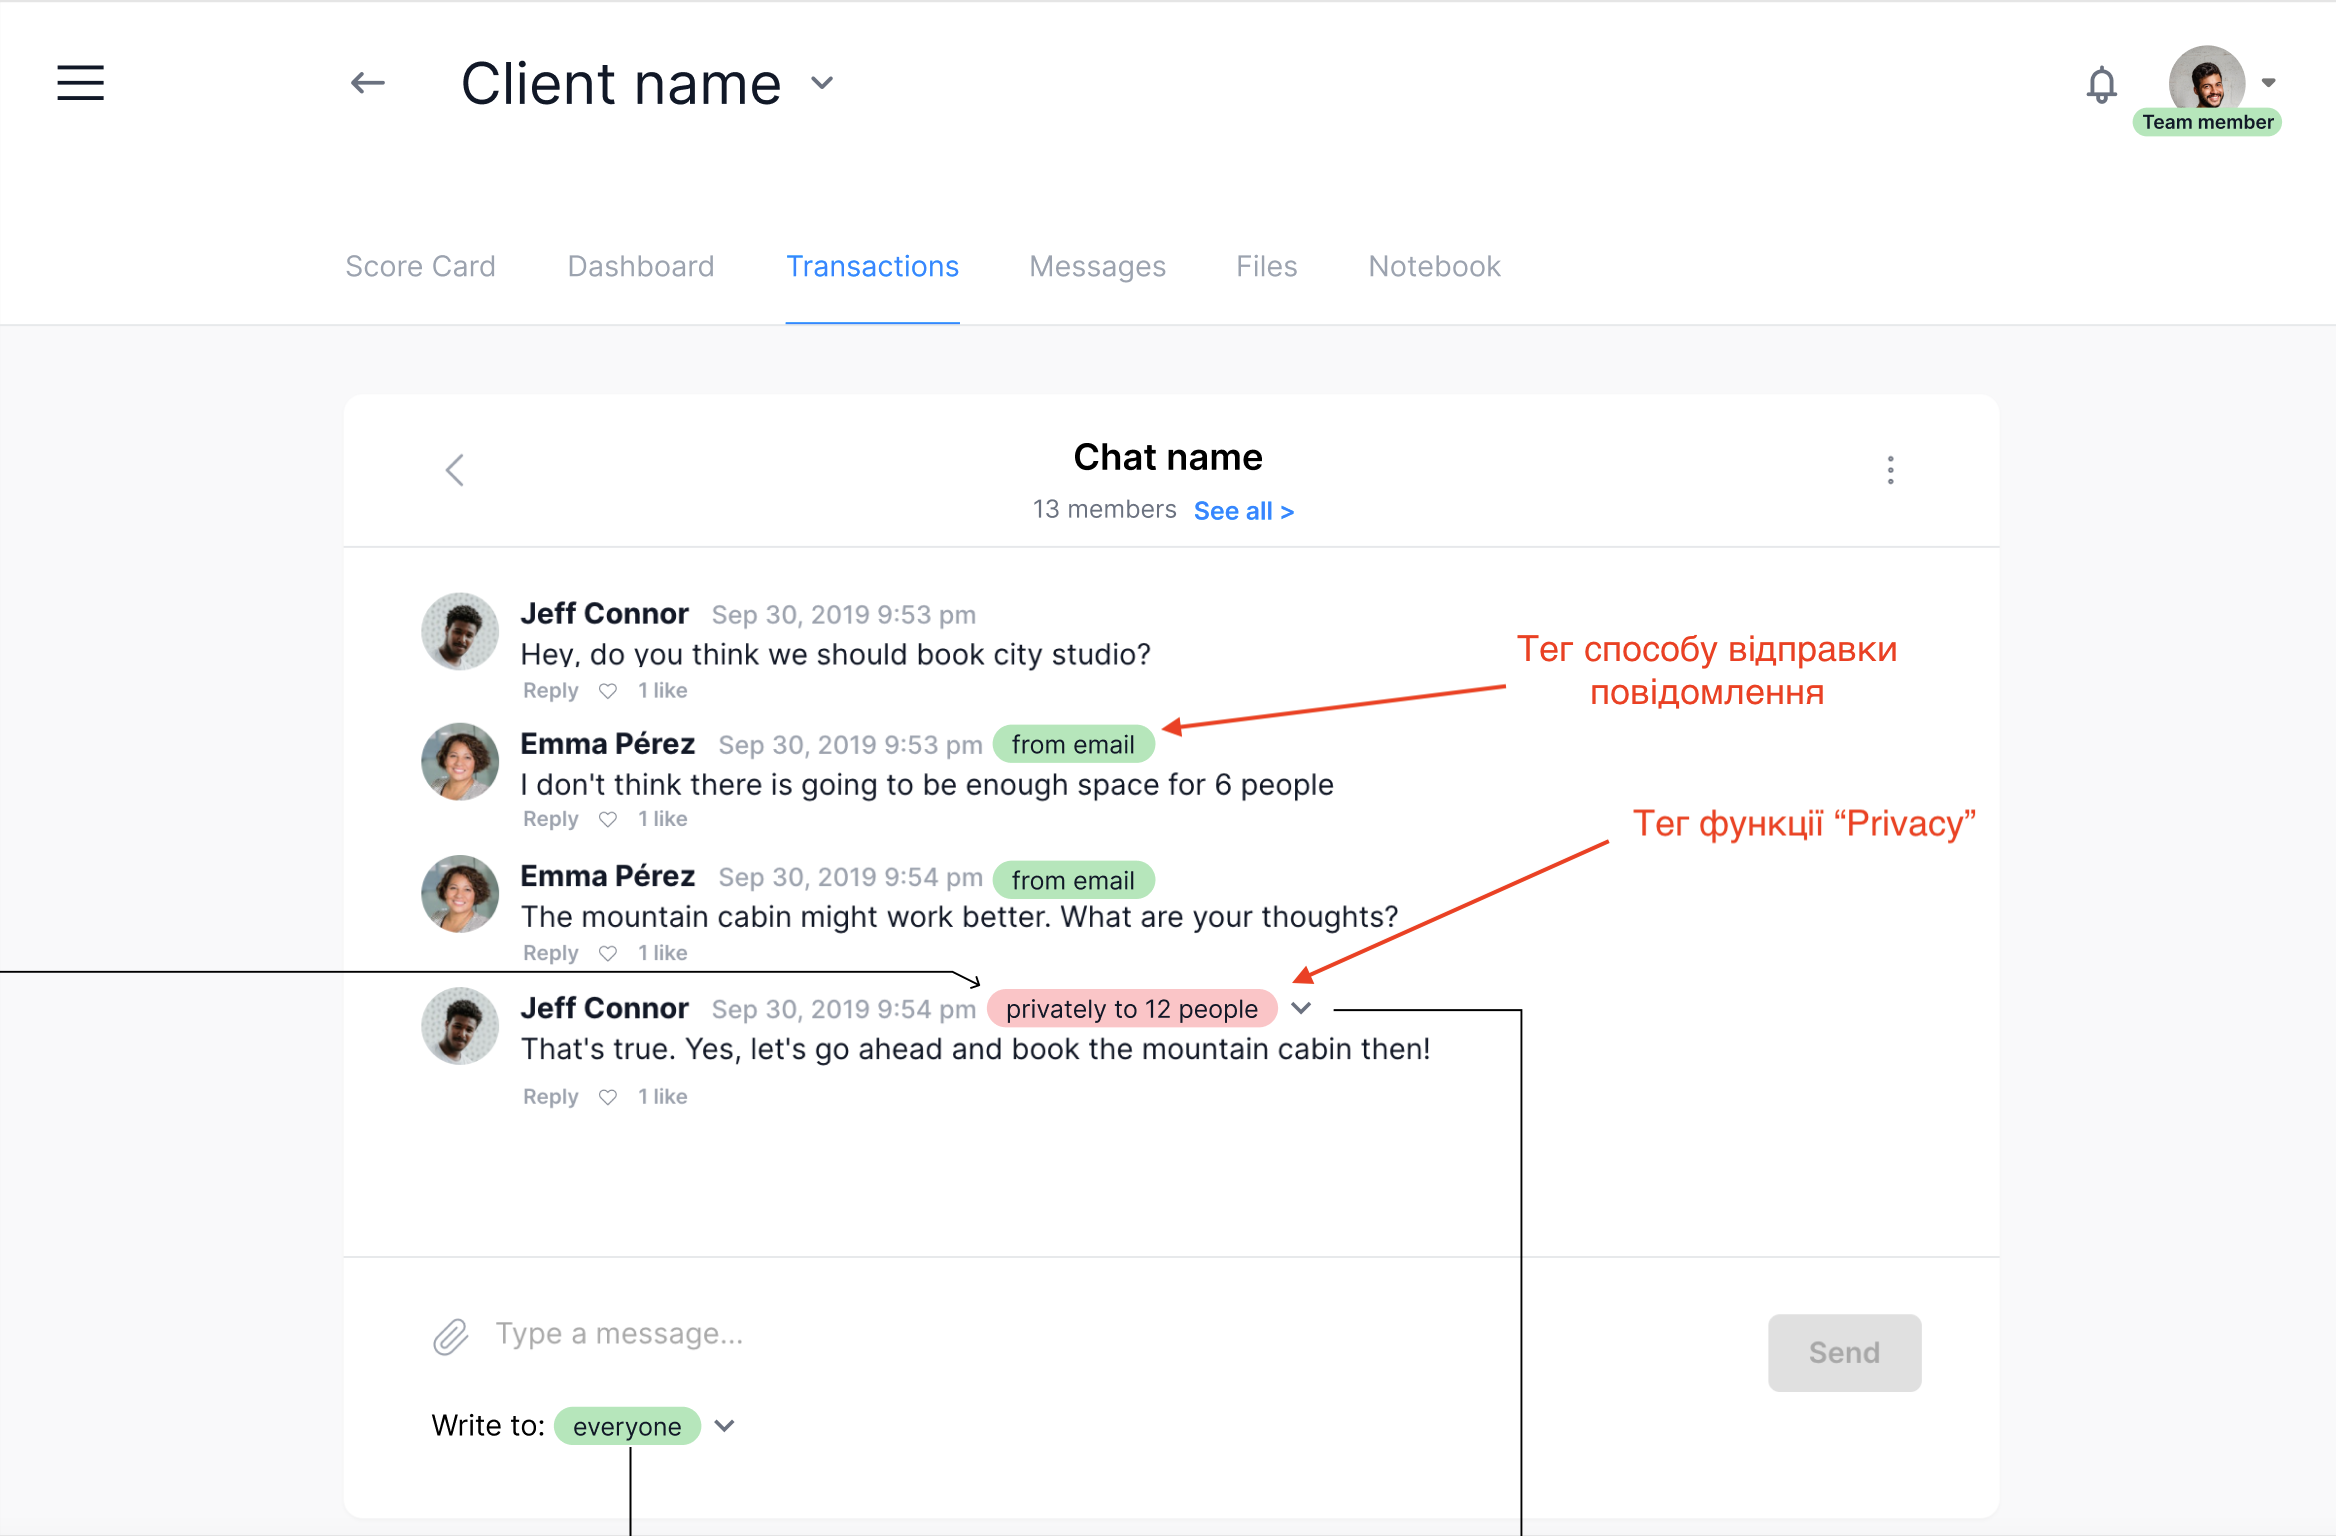Expand privately to 12 people chevron

pyautogui.click(x=1301, y=1008)
